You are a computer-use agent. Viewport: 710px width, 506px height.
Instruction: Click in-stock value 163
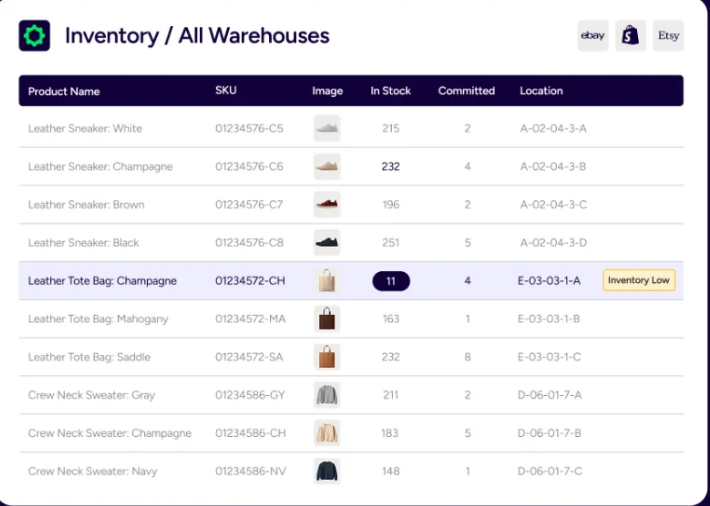coord(390,319)
